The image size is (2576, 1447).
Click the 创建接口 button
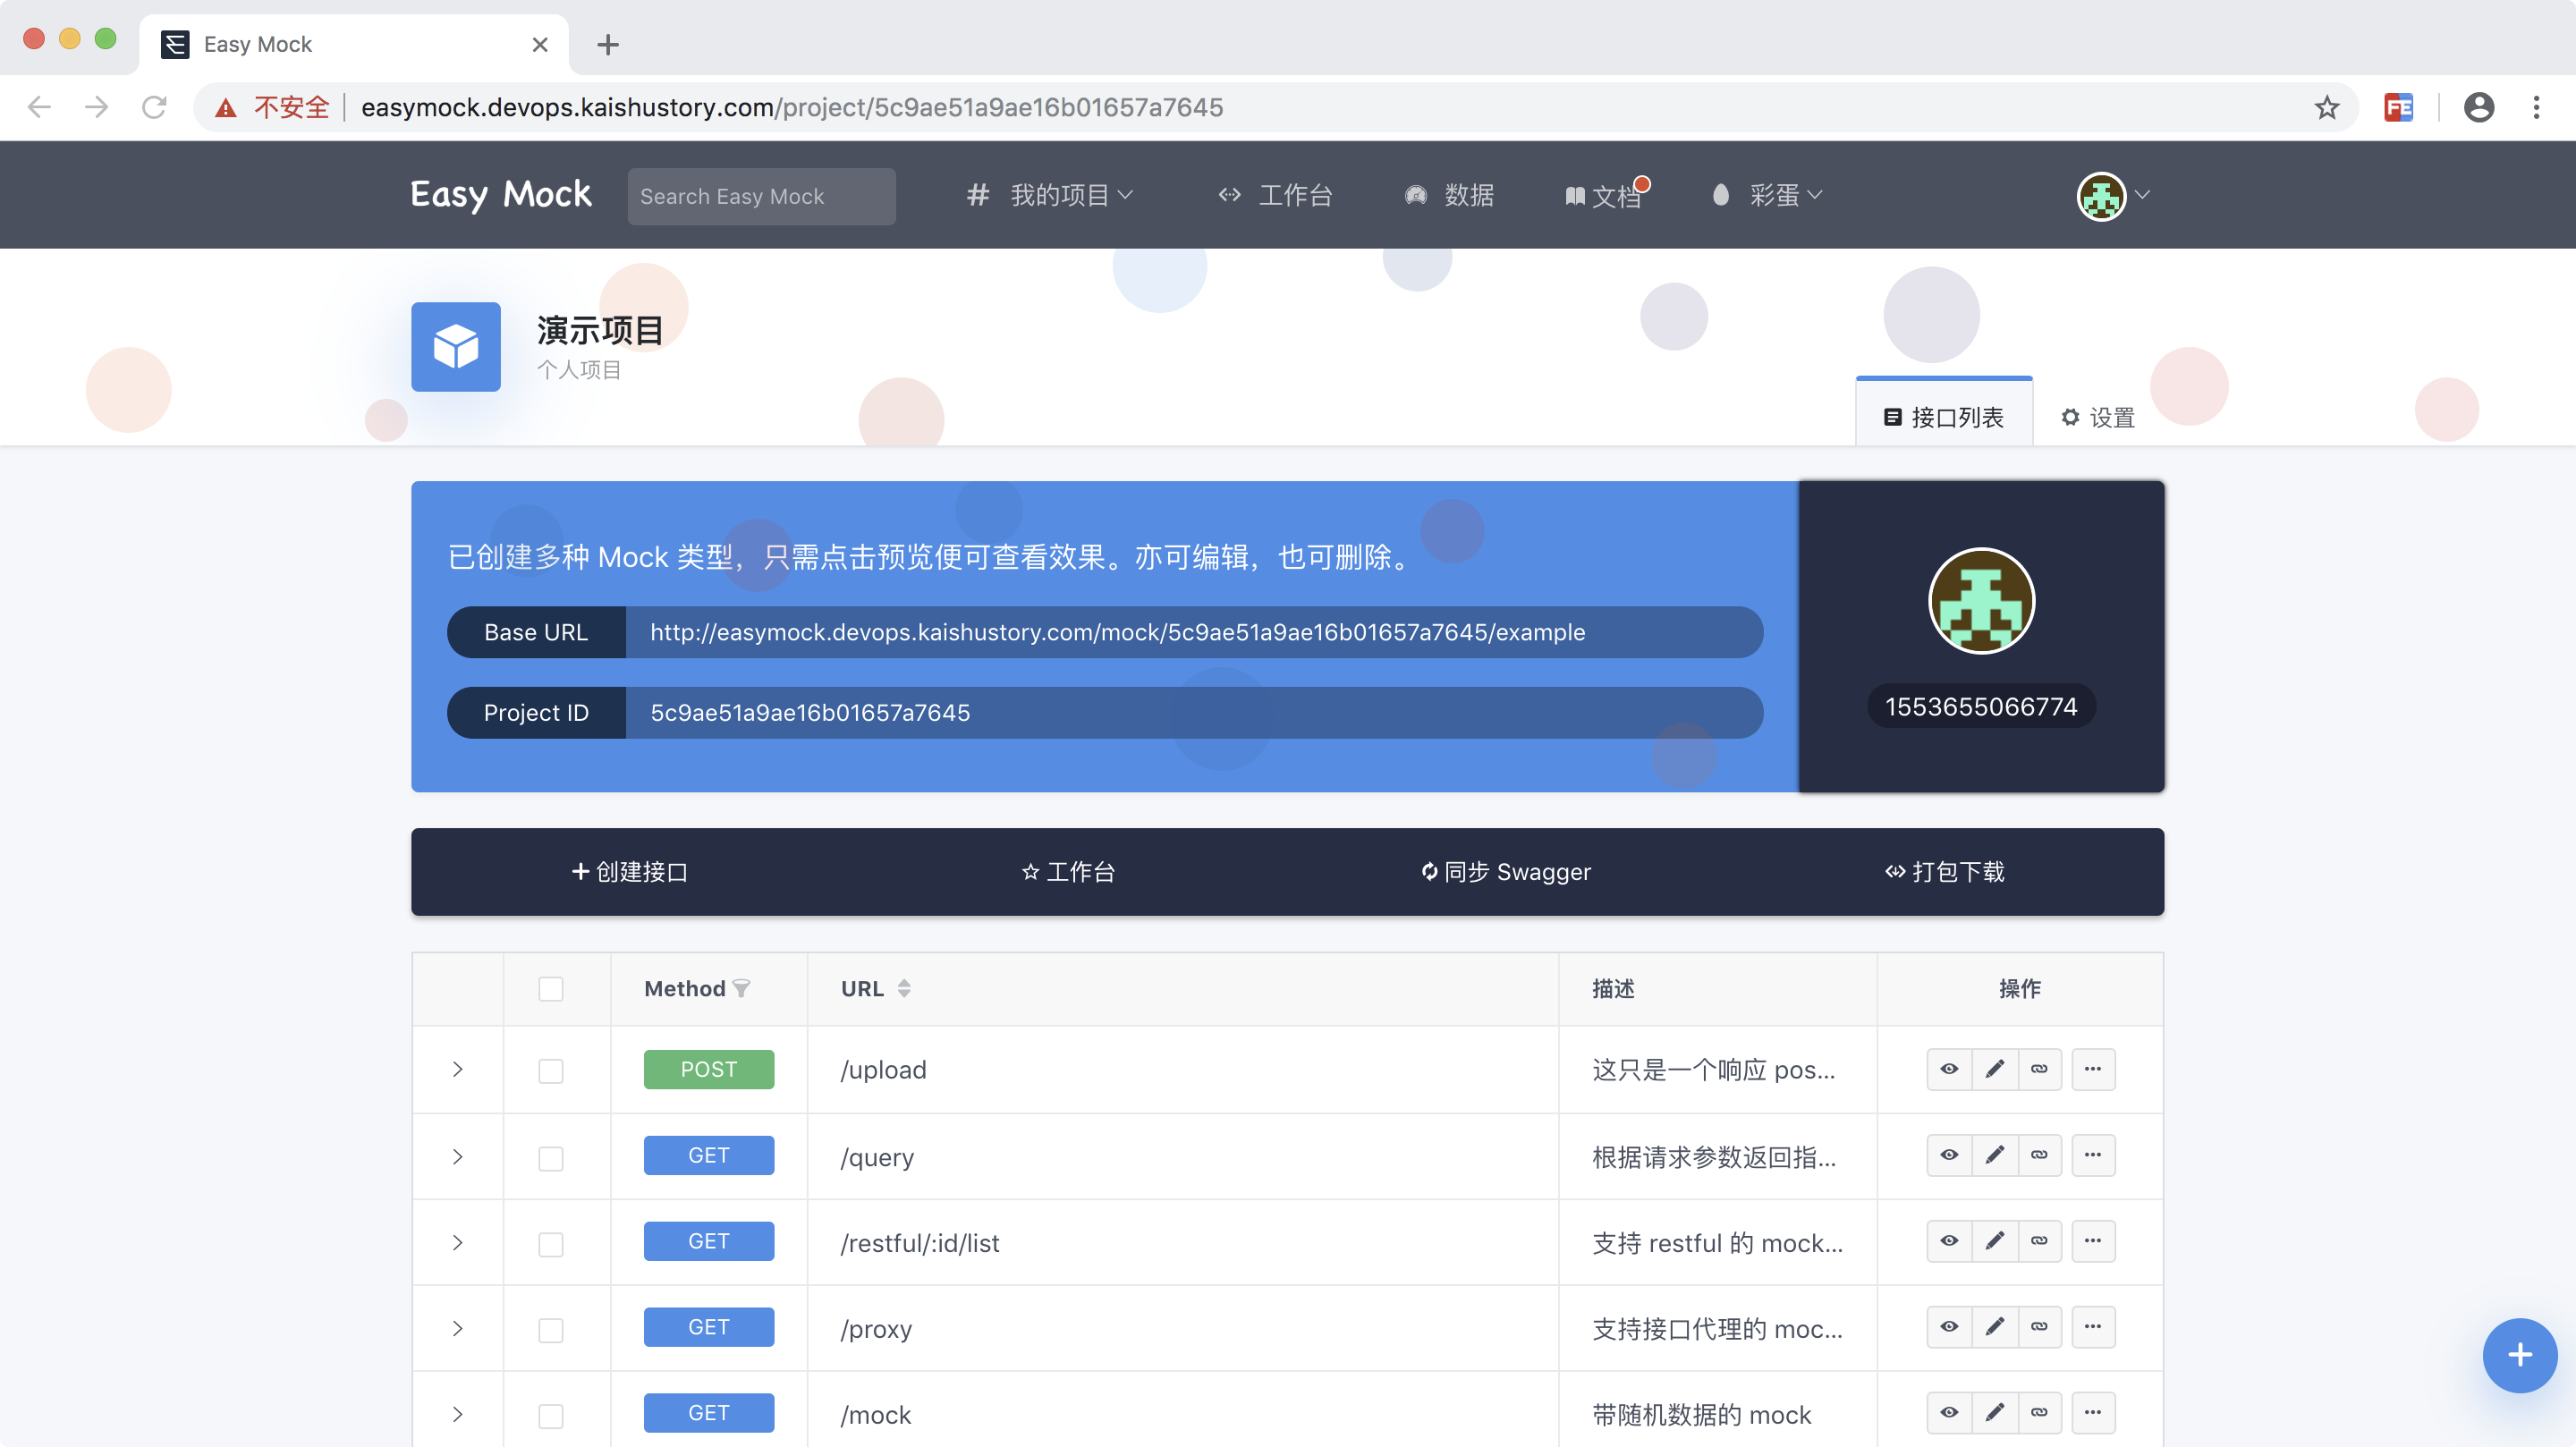tap(630, 872)
